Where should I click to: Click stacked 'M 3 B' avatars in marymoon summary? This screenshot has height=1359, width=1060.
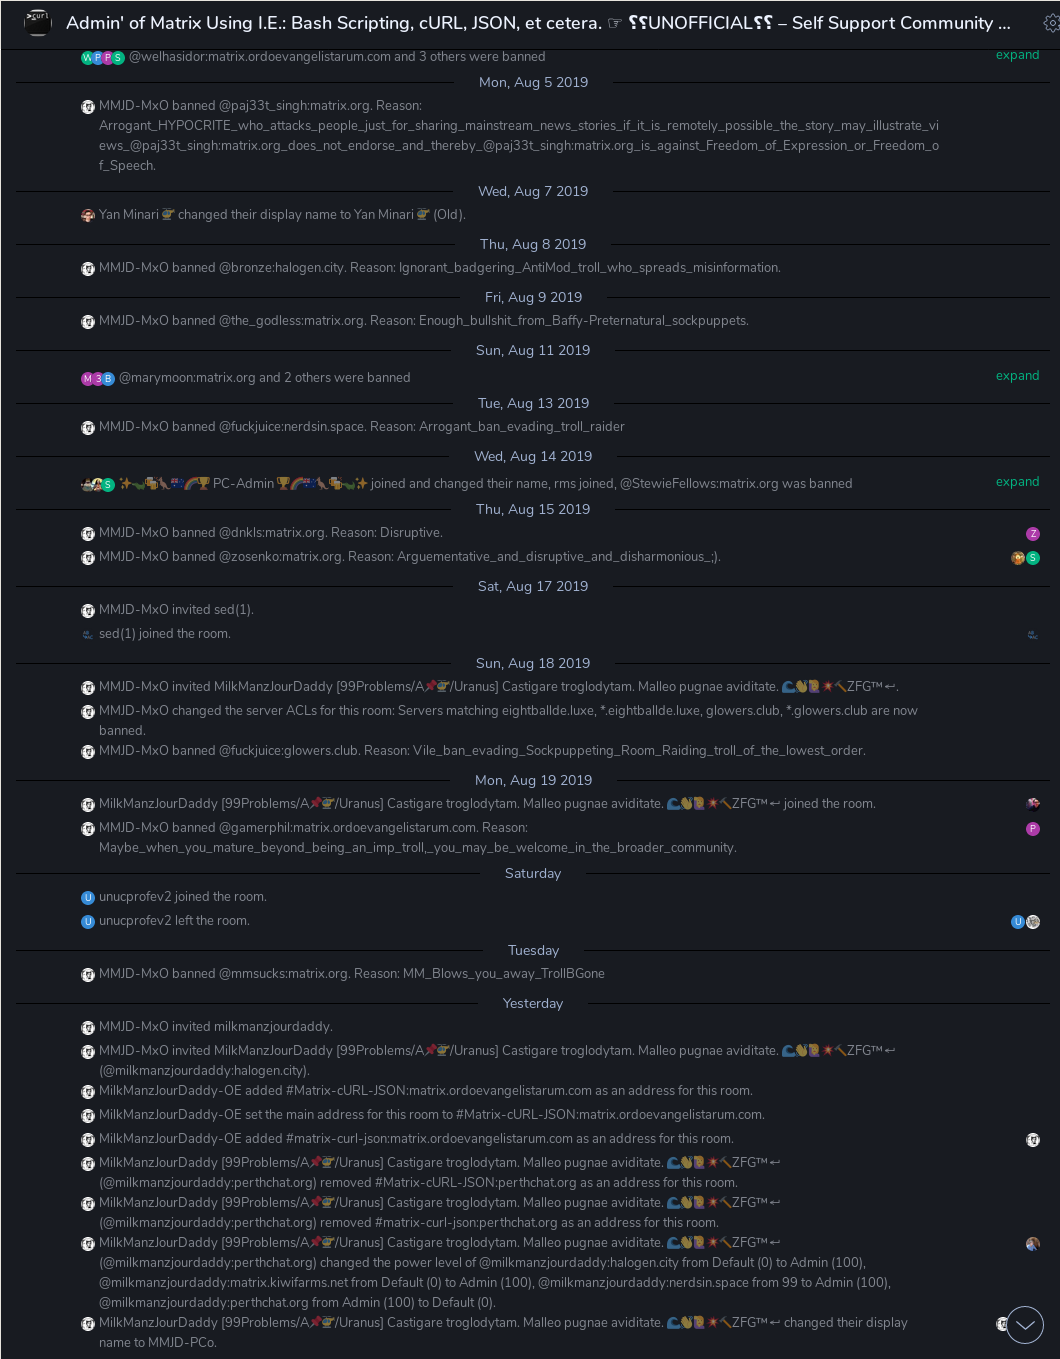[x=98, y=379]
